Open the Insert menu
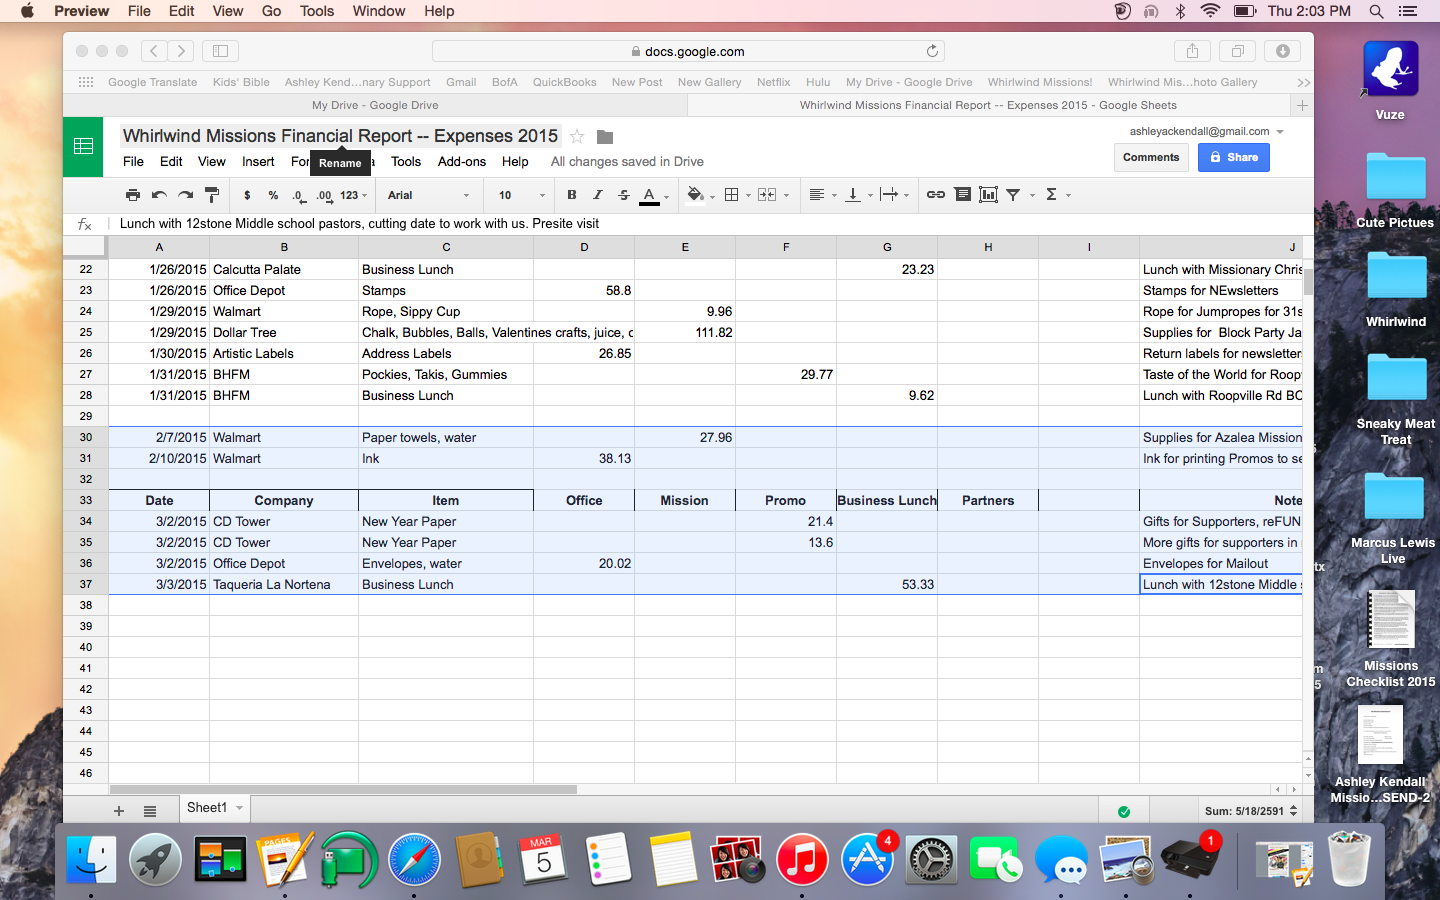The width and height of the screenshot is (1440, 900). (x=257, y=162)
